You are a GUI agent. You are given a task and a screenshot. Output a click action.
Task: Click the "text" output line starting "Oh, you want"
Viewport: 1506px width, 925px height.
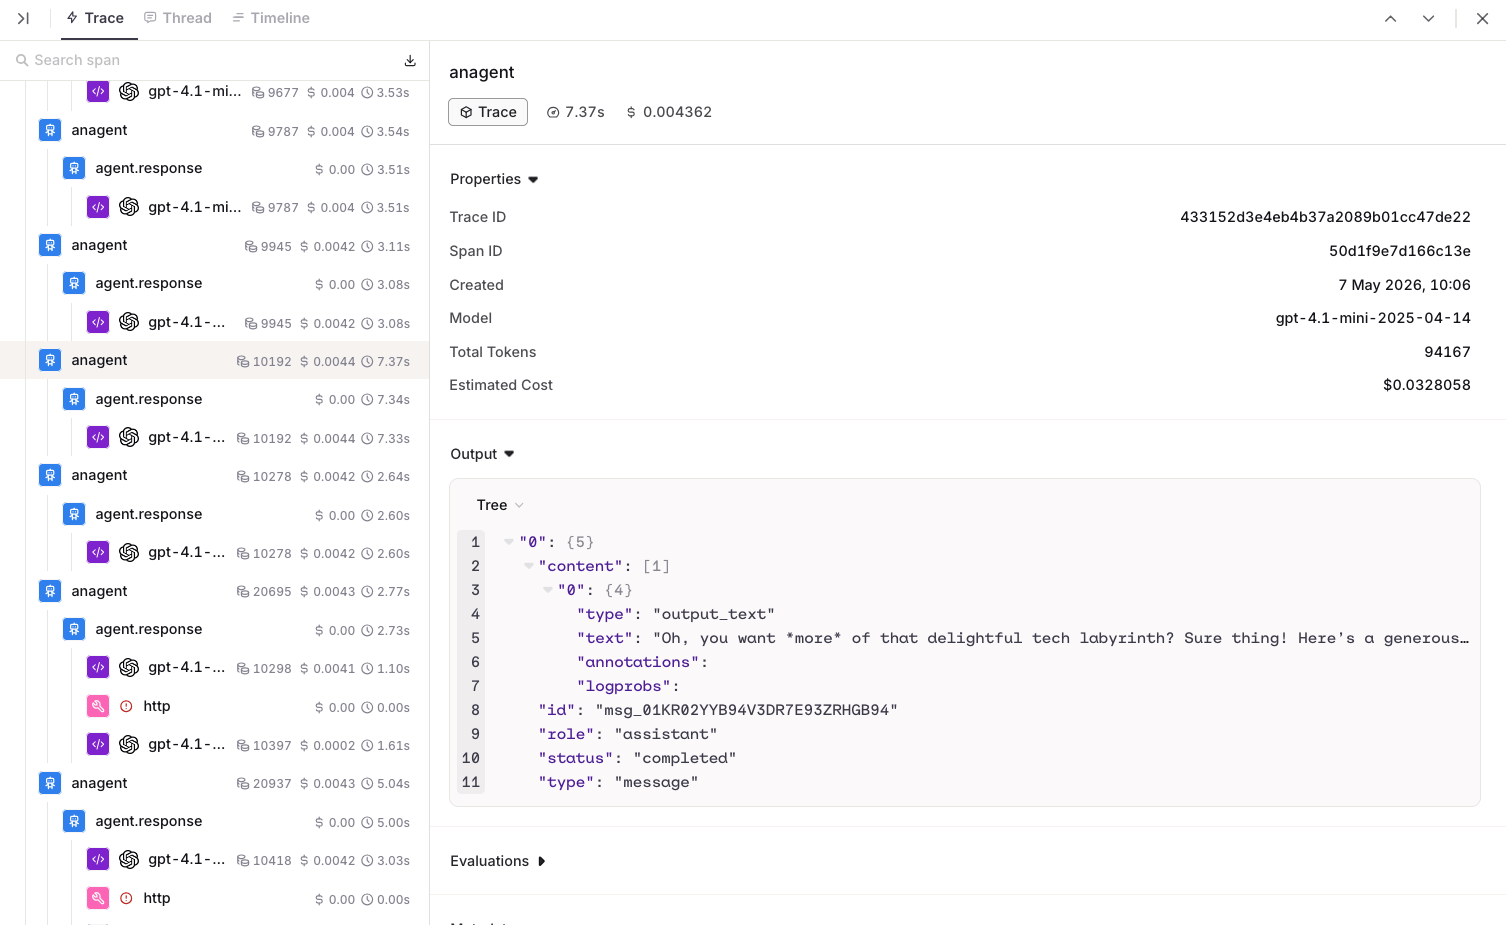click(1022, 638)
